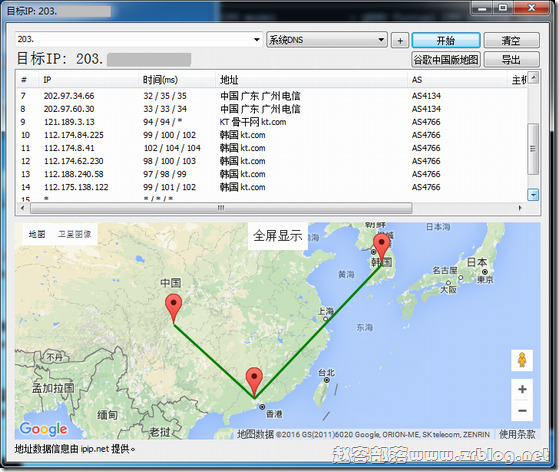
Task: Click the Google logo on the map
Action: (x=43, y=429)
